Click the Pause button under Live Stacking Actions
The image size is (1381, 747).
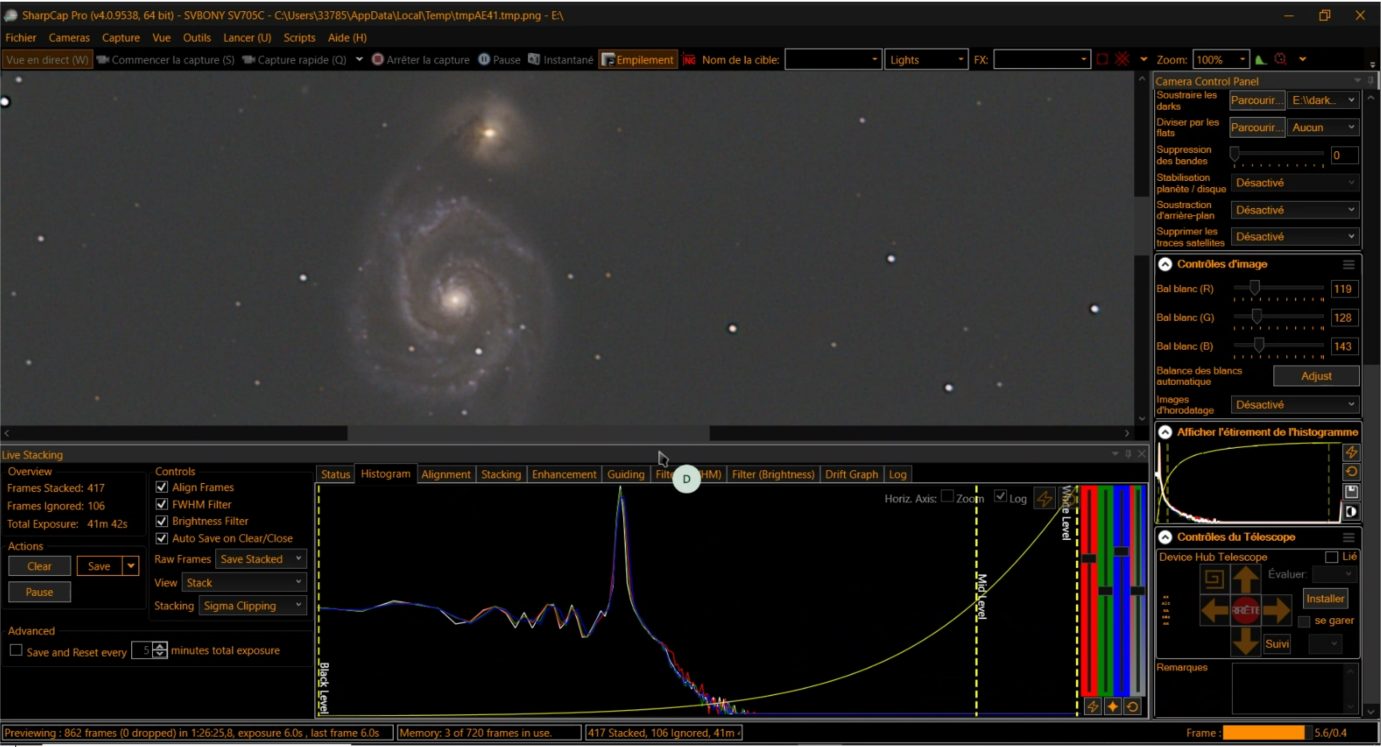click(39, 592)
